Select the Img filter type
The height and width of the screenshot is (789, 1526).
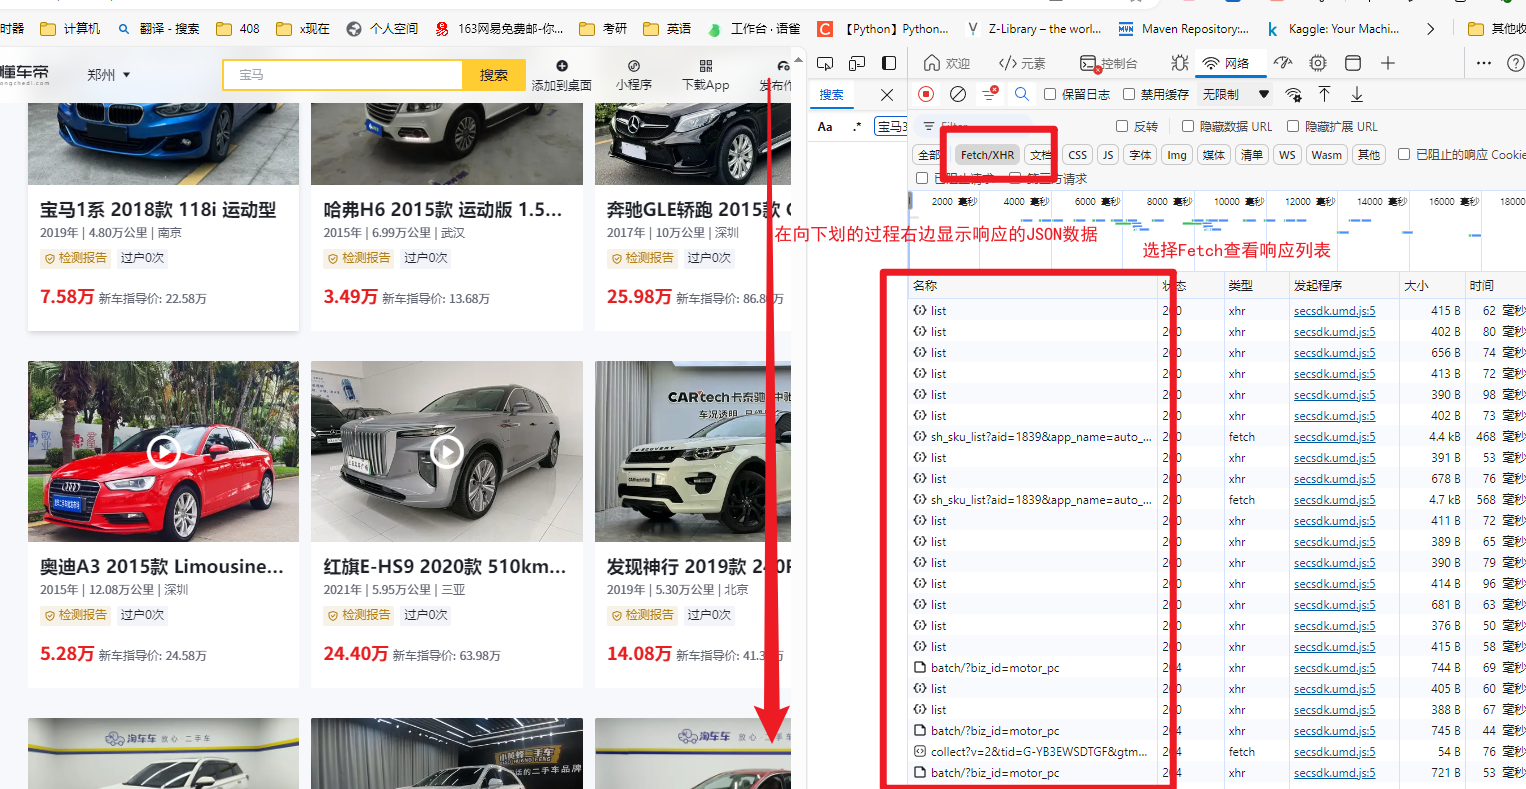coord(1177,155)
